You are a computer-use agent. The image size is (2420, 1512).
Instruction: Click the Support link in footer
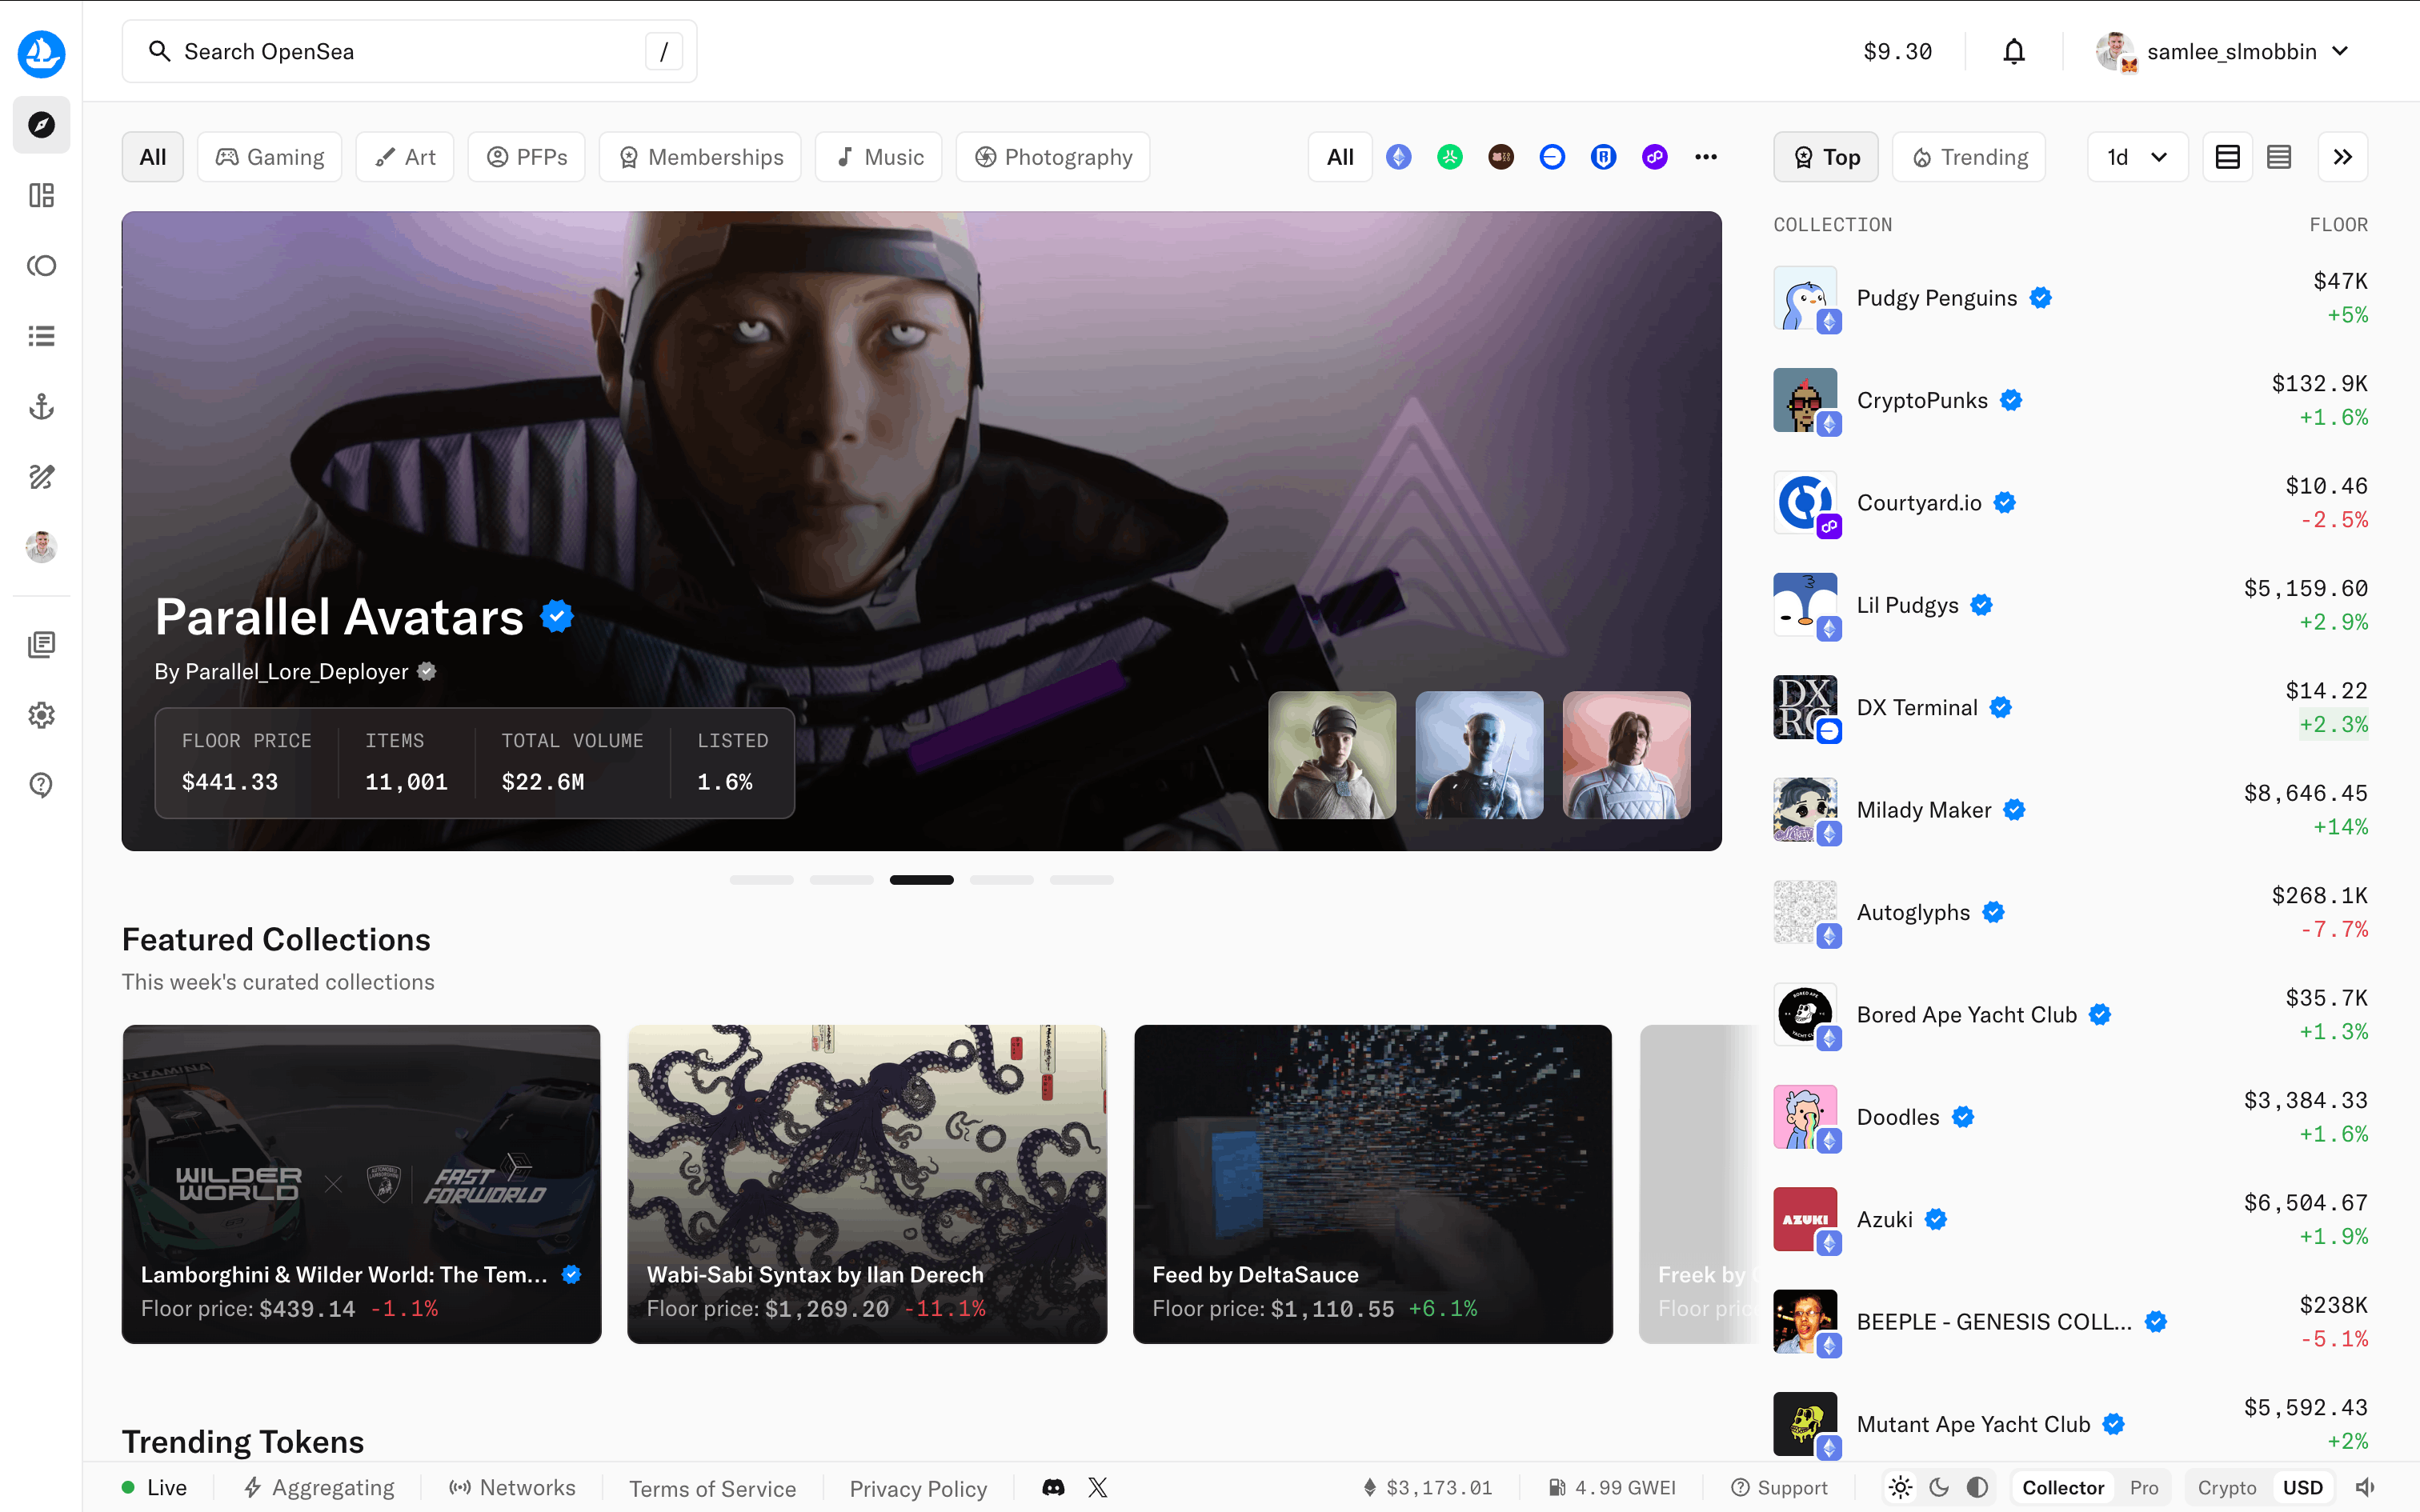click(1779, 1487)
